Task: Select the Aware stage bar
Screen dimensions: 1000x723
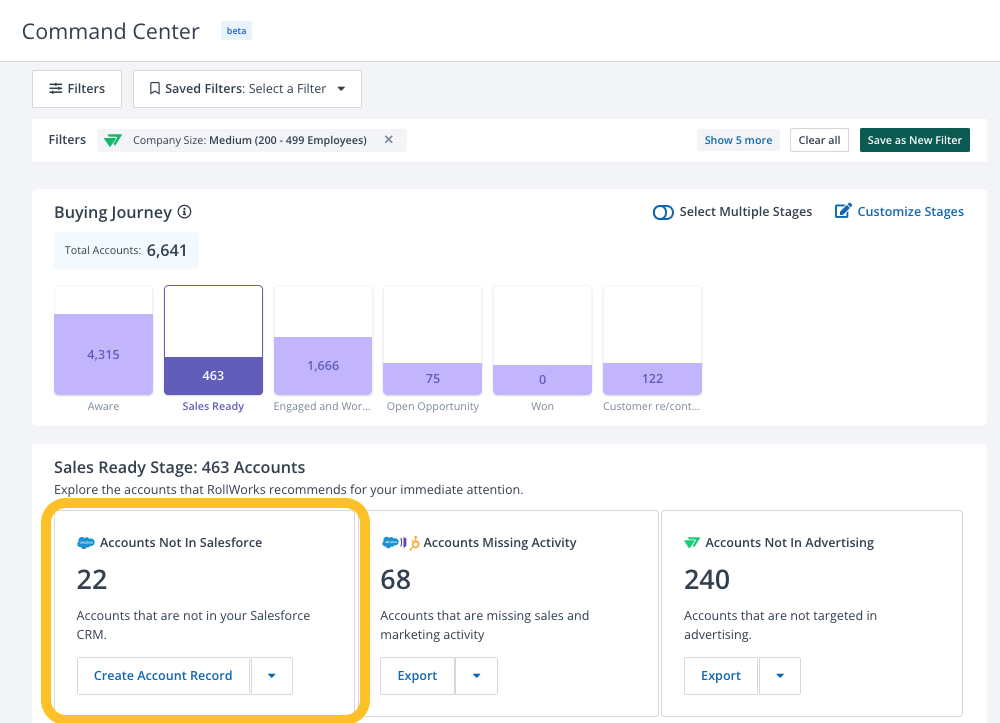Action: click(103, 340)
